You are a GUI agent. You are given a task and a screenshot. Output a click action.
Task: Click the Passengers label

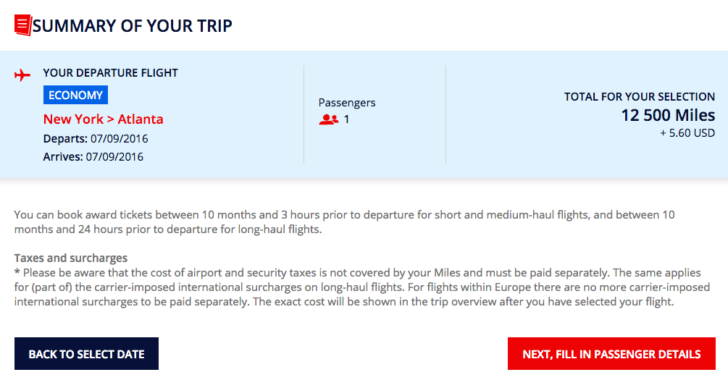click(x=347, y=103)
